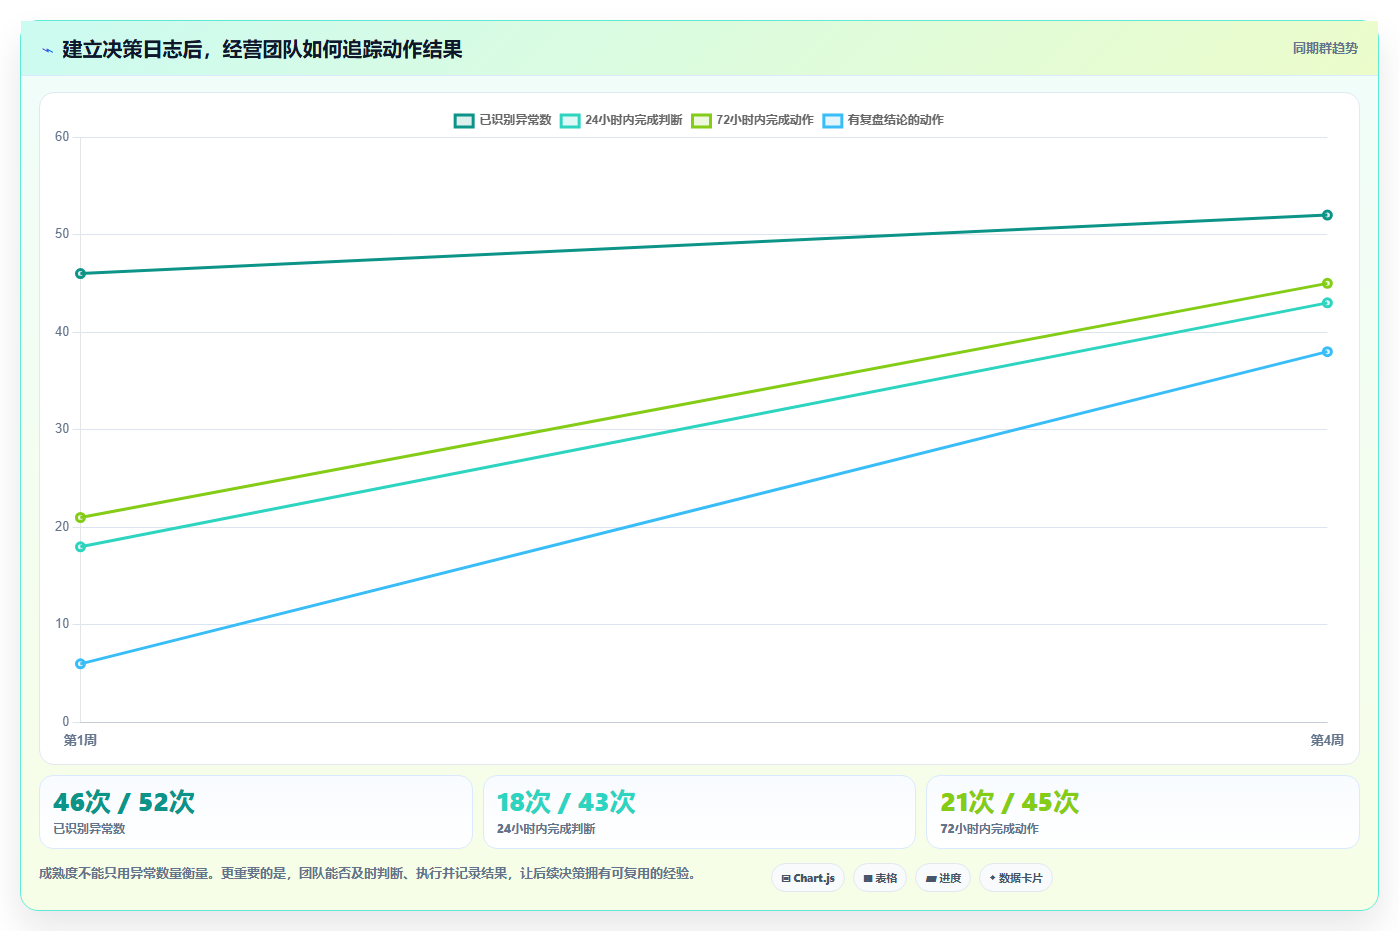Image resolution: width=1399 pixels, height=931 pixels.
Task: Click the chart title about 决策日志
Action: [x=262, y=49]
